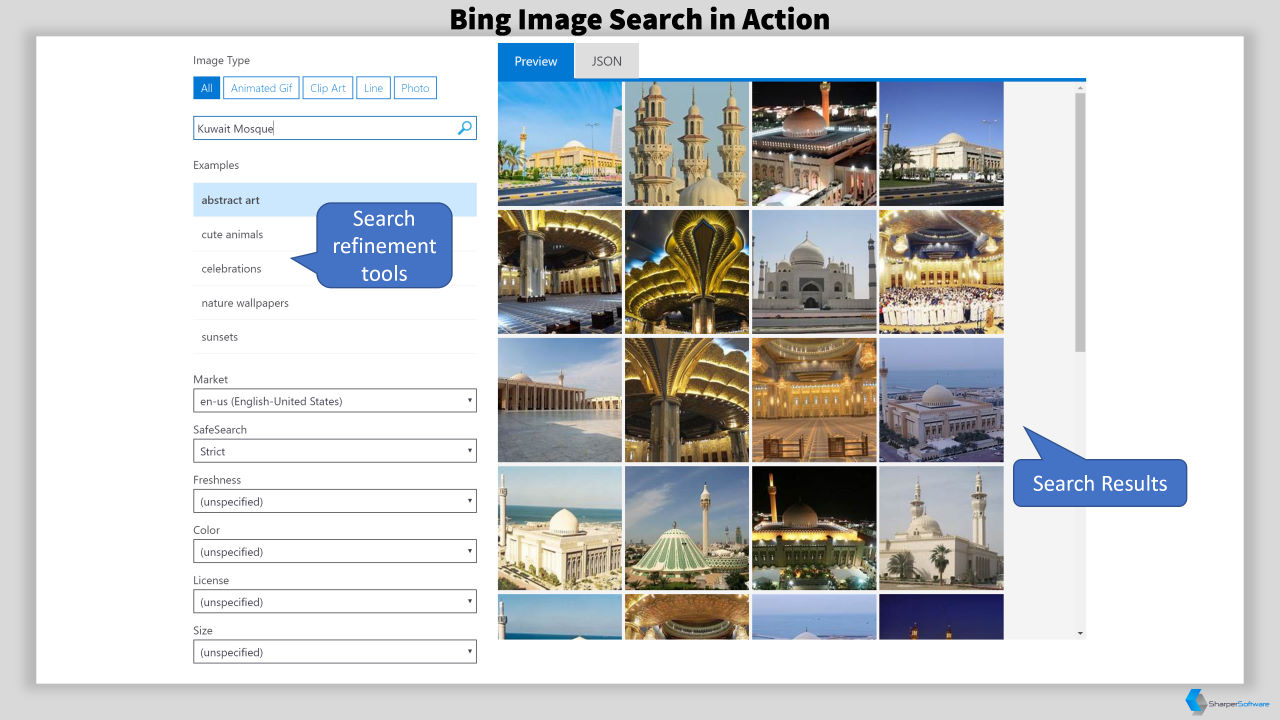The height and width of the screenshot is (720, 1280).
Task: Filter by Clip Art image type
Action: (x=328, y=88)
